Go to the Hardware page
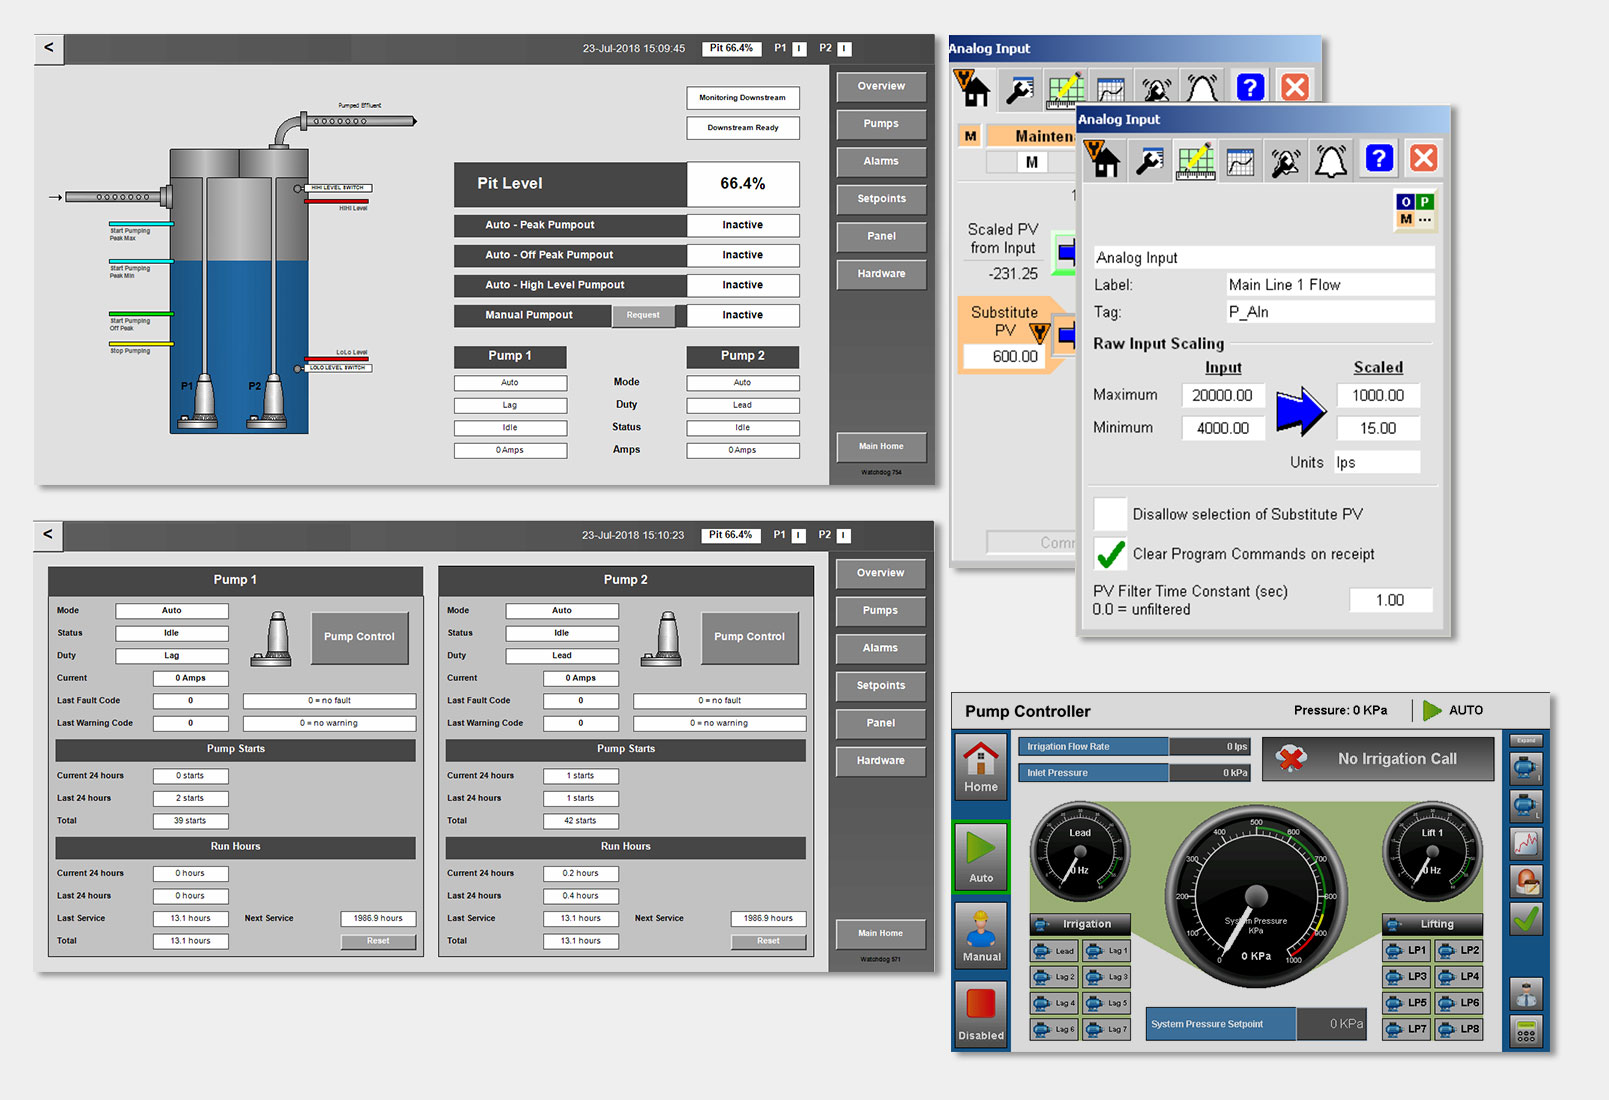The image size is (1609, 1100). click(x=880, y=273)
